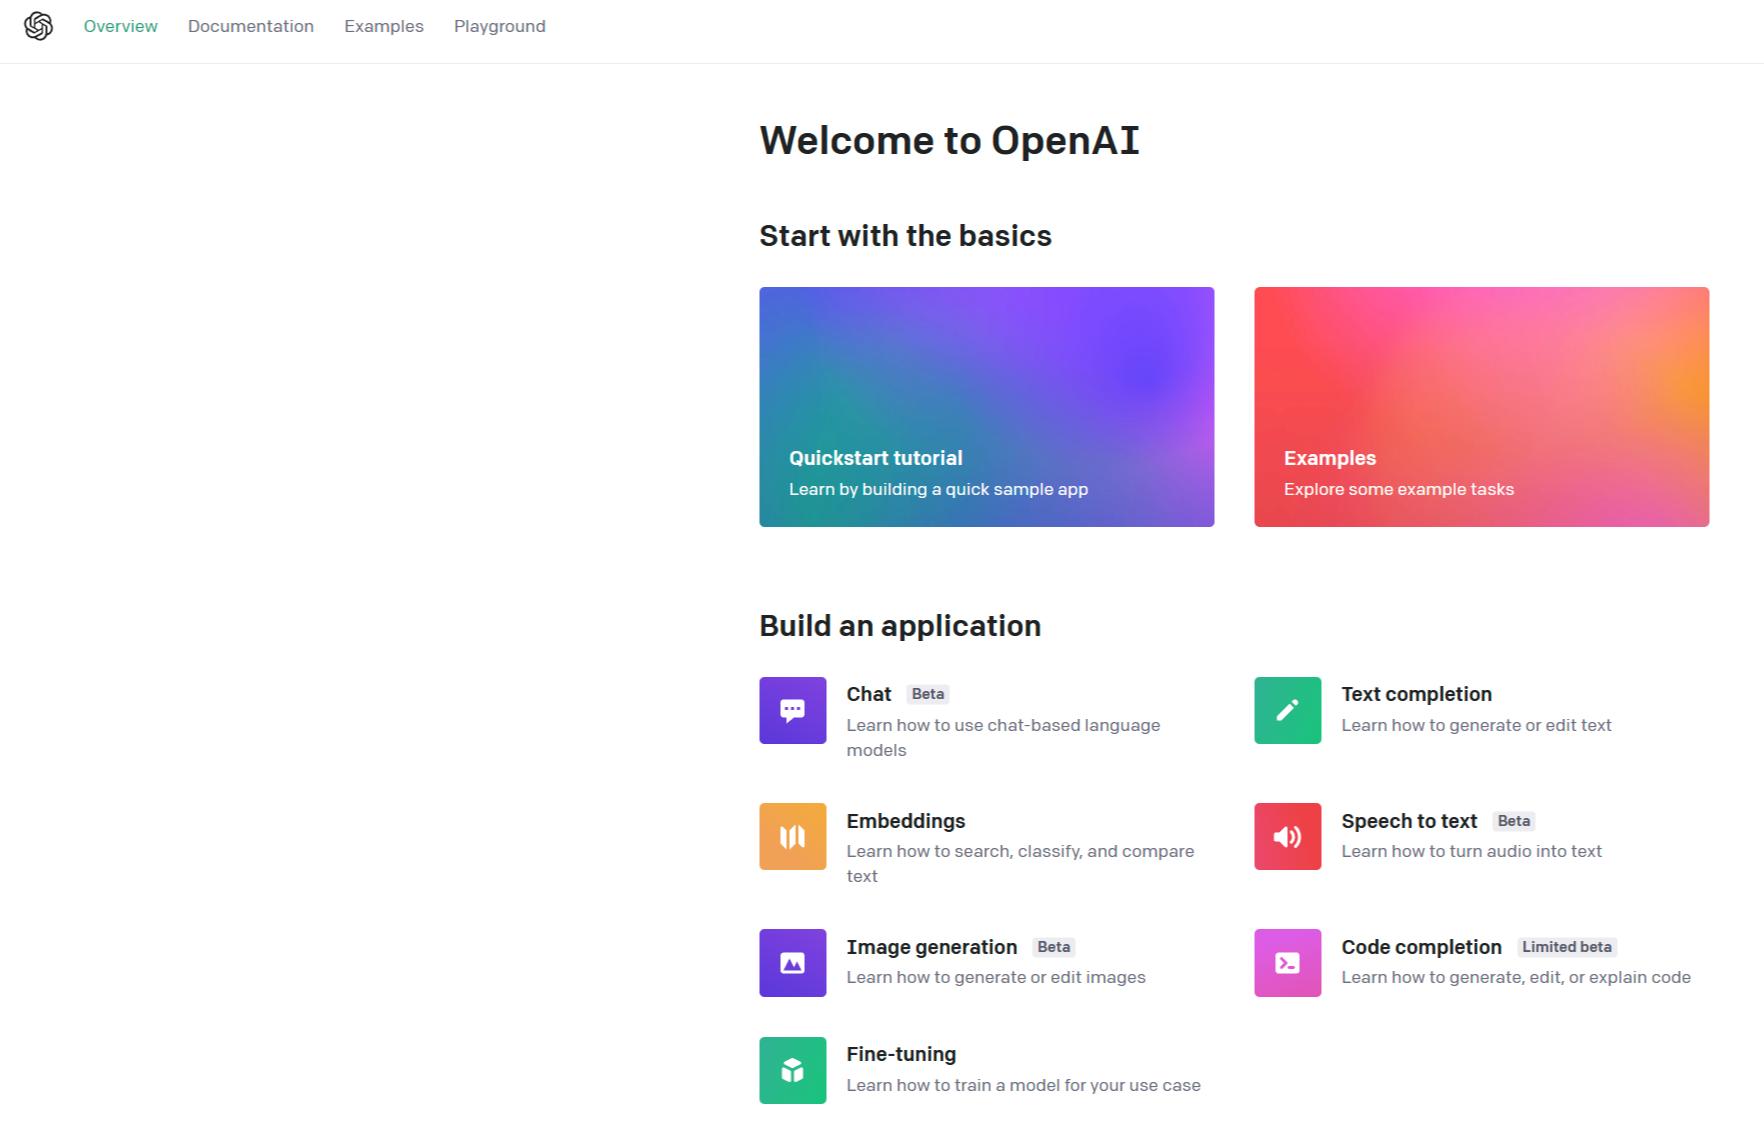Screen dimensions: 1764x1144
Task: Open the Examples gradient card
Action: coord(1481,407)
